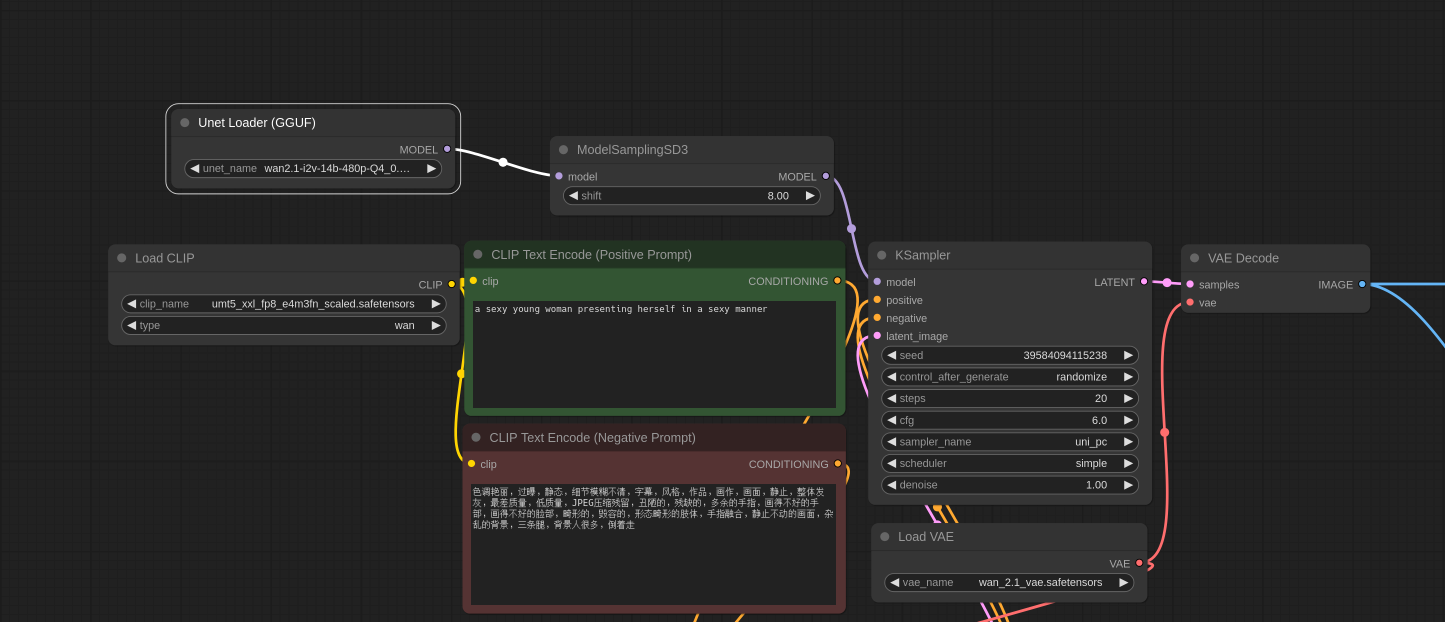
Task: Open control_after_generate randomize selector
Action: click(x=1010, y=376)
